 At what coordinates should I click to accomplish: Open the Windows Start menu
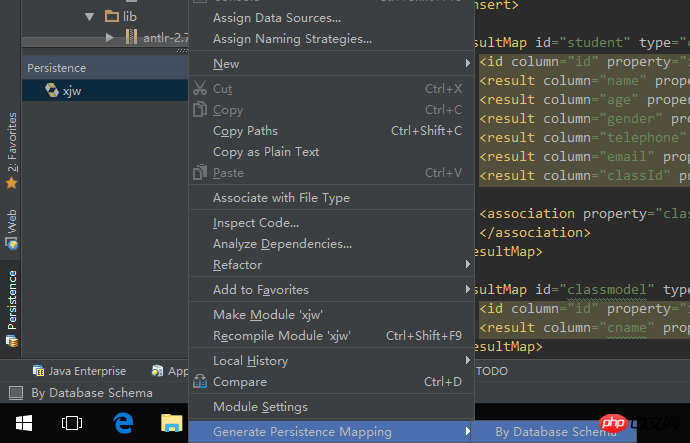pyautogui.click(x=22, y=423)
